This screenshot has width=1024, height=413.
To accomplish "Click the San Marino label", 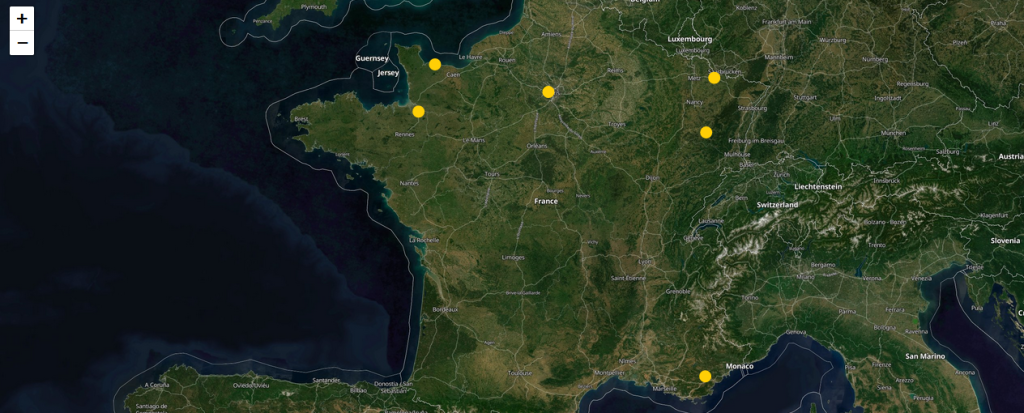I will (x=925, y=356).
